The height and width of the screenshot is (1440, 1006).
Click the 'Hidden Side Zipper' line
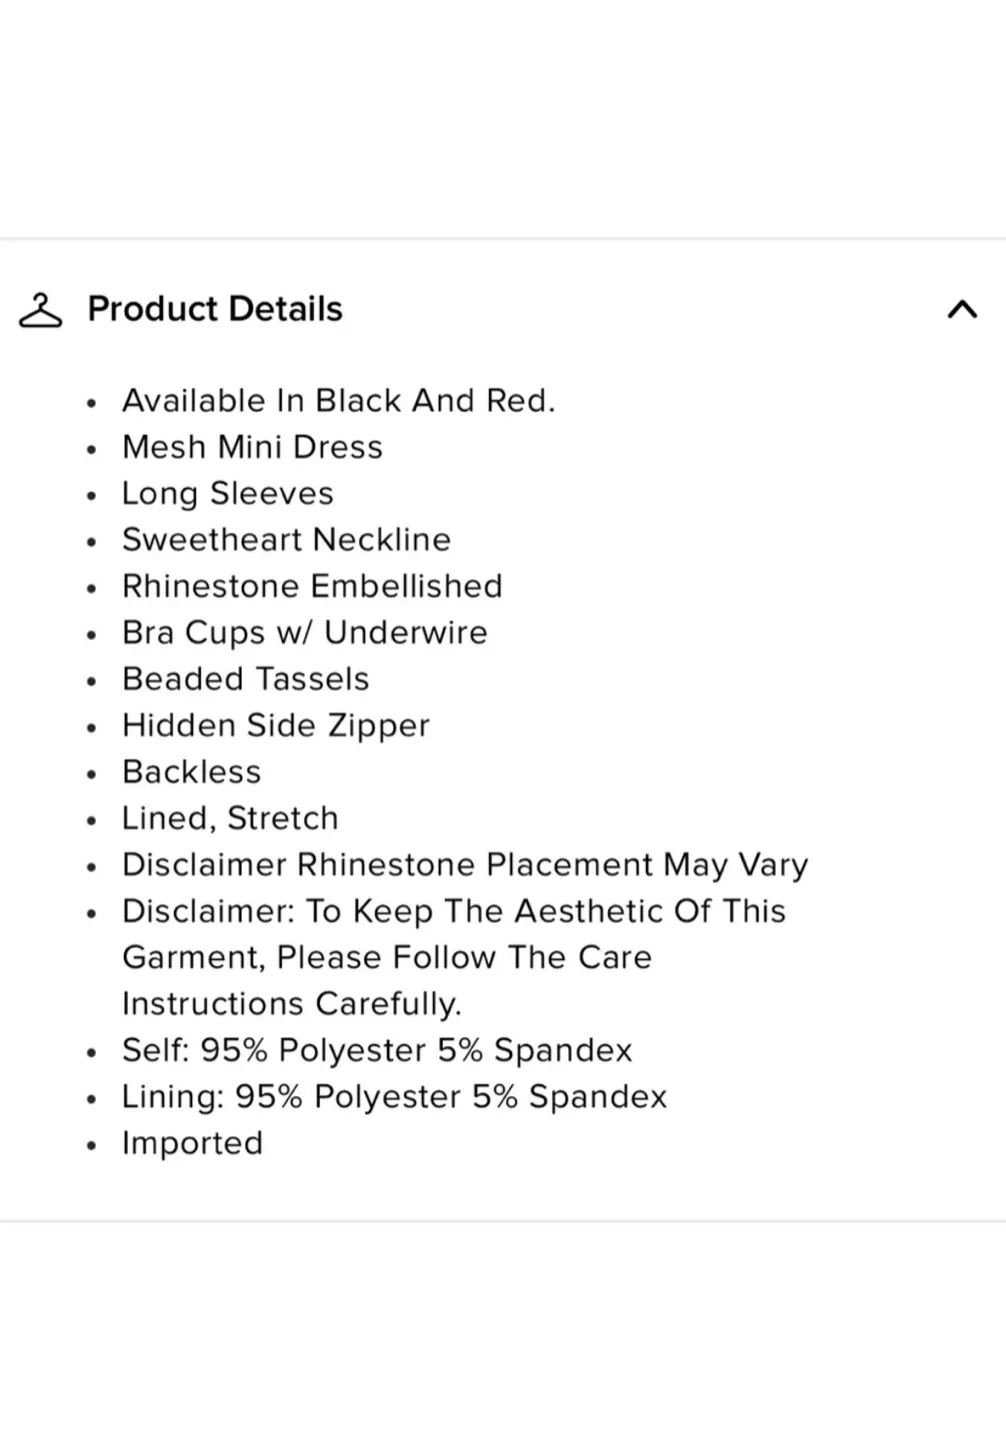pyautogui.click(x=276, y=726)
